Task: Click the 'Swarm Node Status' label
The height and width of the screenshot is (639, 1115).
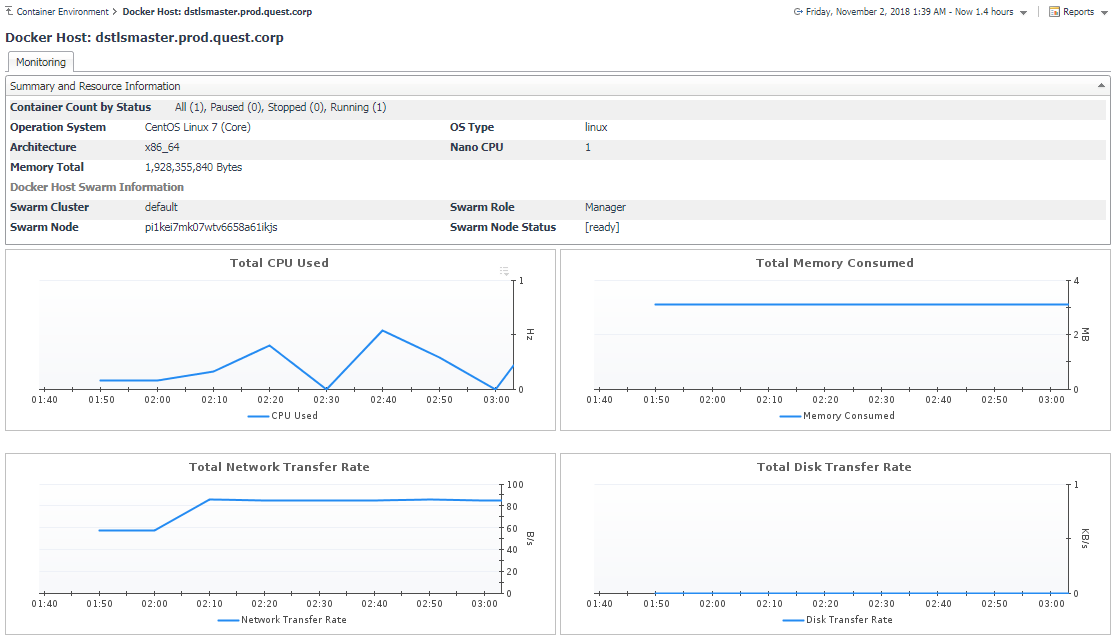Action: (503, 227)
